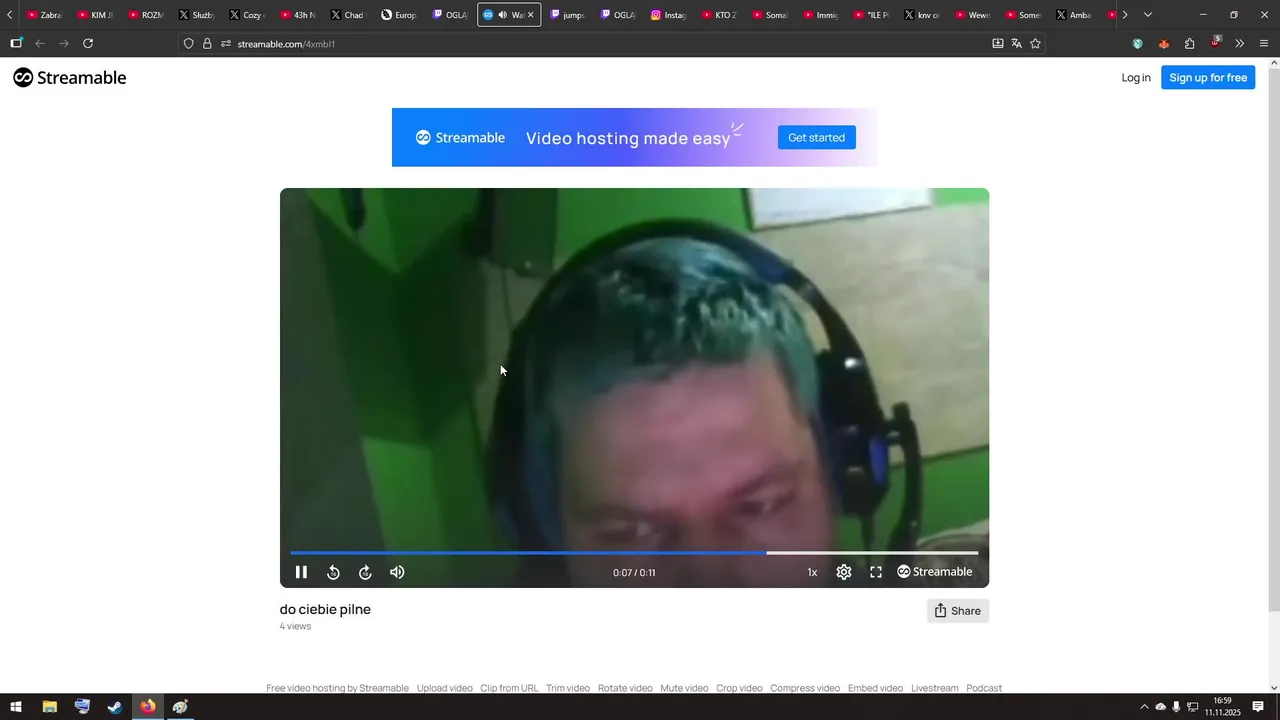
Task: List all open tabs
Action: click(1147, 15)
